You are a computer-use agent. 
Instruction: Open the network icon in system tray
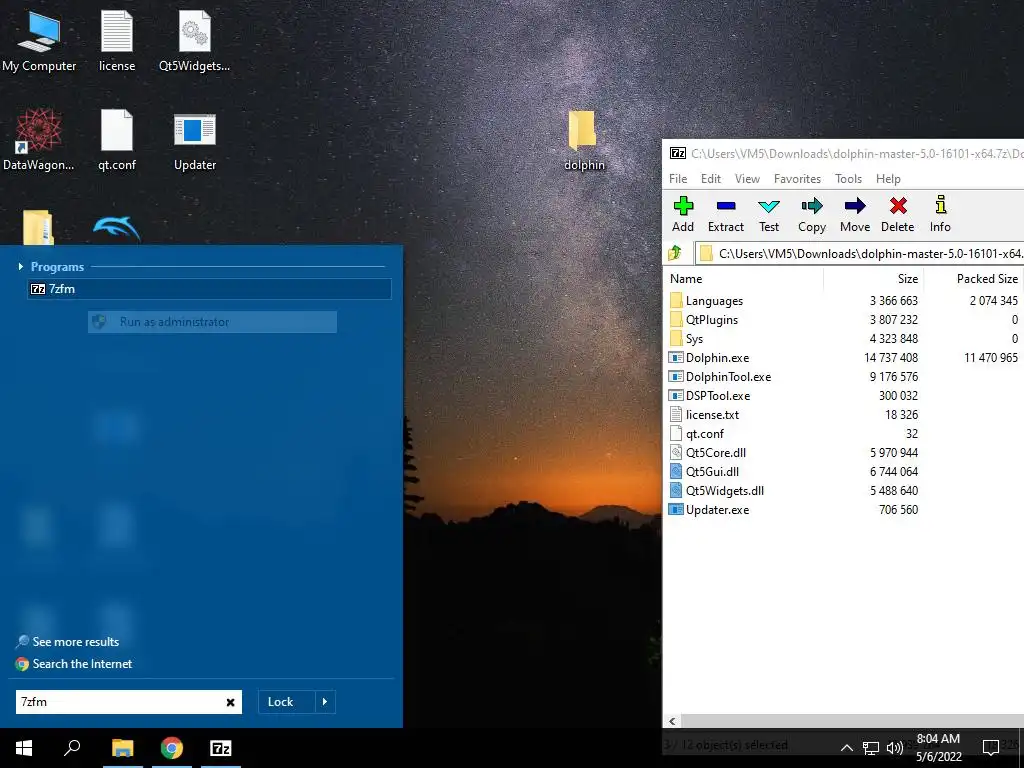pos(871,748)
